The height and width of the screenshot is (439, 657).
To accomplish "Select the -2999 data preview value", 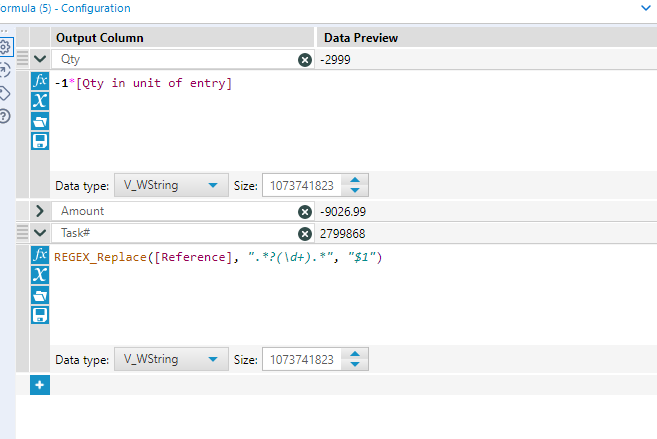I will 335,59.
